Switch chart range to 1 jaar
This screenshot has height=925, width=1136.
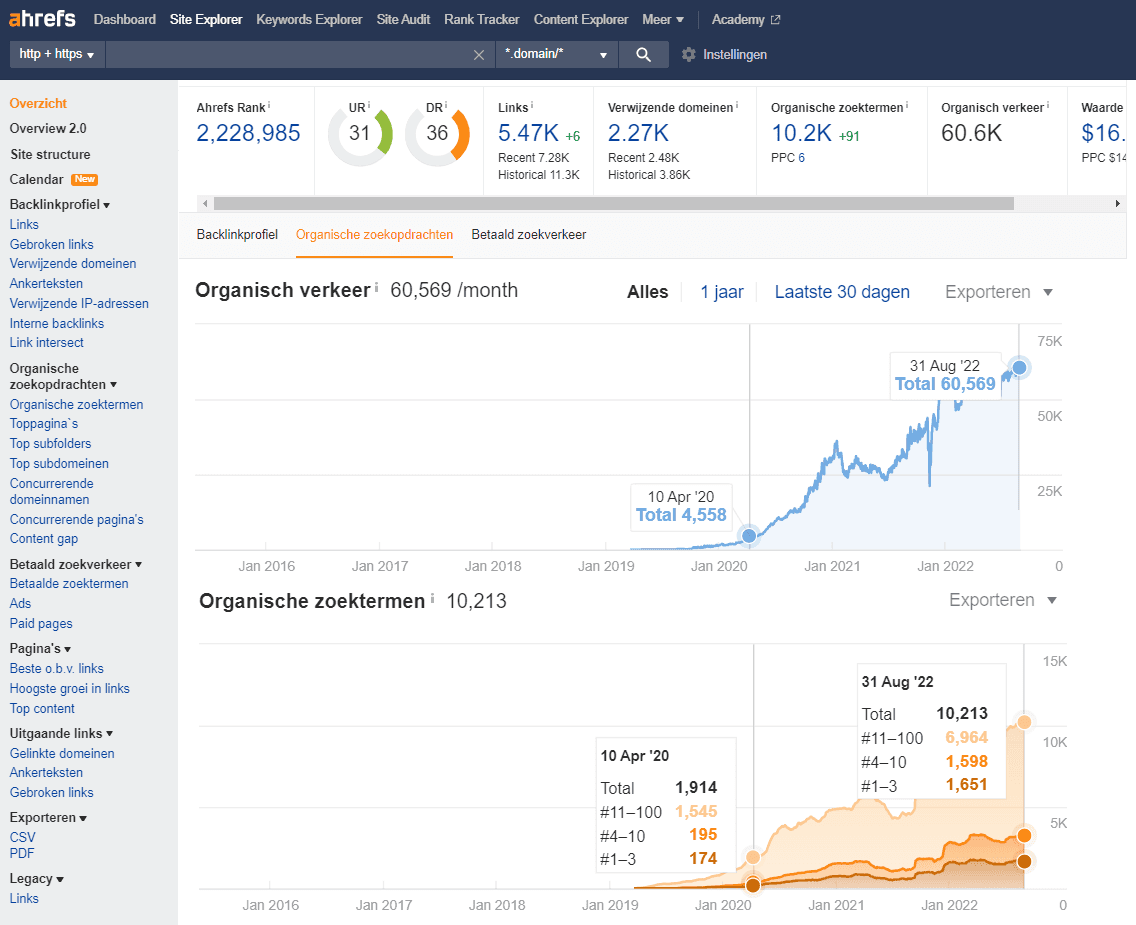(x=722, y=292)
